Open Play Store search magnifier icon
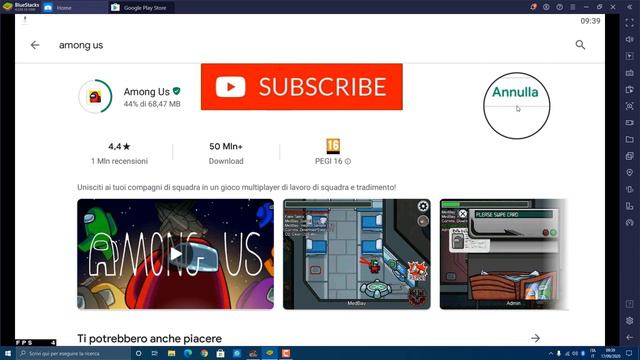Screen dimensions: 640x360 (x=580, y=44)
